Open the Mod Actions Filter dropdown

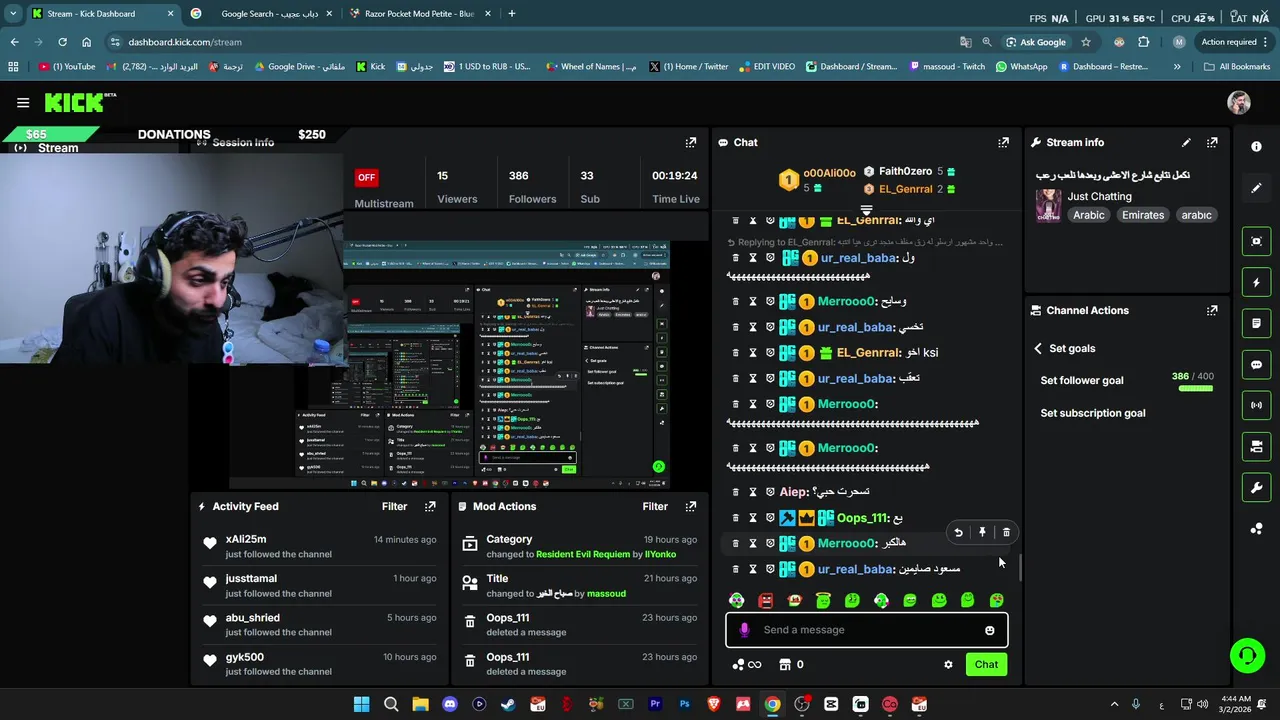click(655, 506)
